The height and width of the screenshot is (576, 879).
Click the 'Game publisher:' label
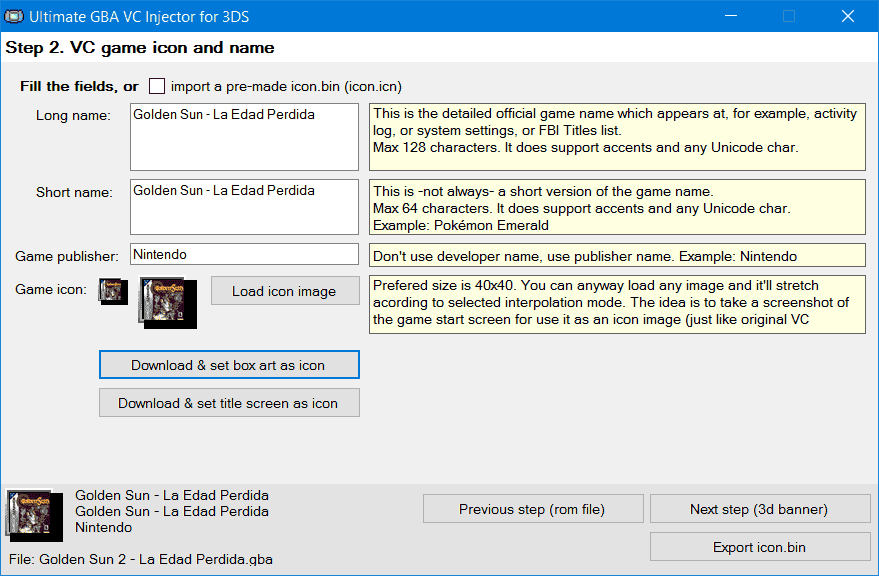[x=67, y=256]
